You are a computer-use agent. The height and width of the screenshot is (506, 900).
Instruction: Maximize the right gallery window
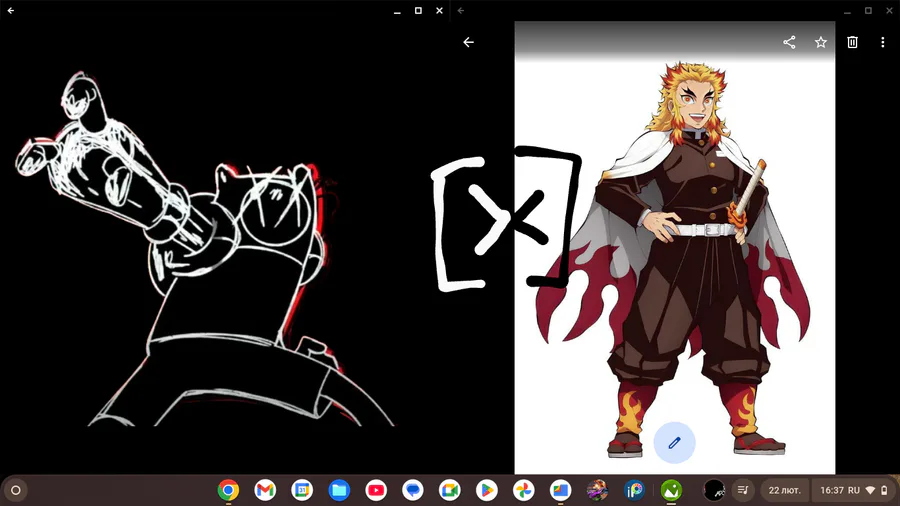point(868,10)
